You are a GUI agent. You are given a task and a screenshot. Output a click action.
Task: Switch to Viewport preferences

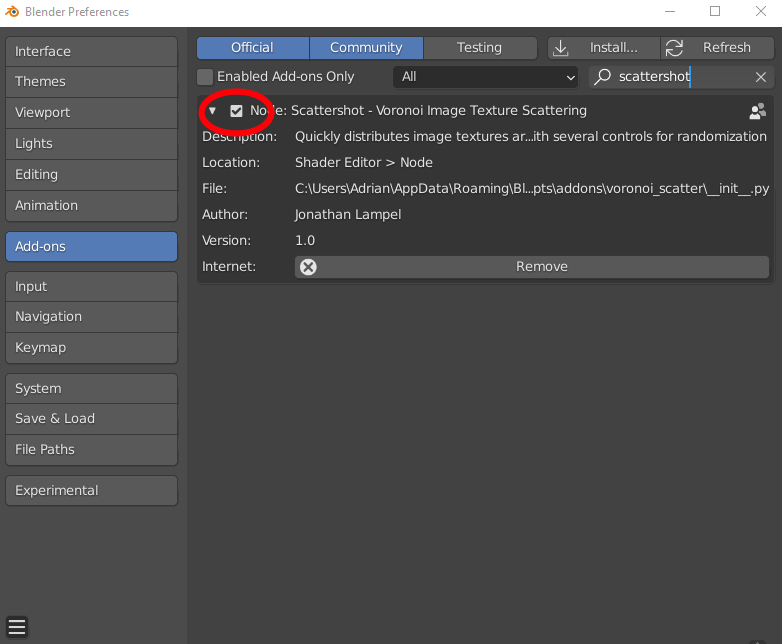point(91,113)
